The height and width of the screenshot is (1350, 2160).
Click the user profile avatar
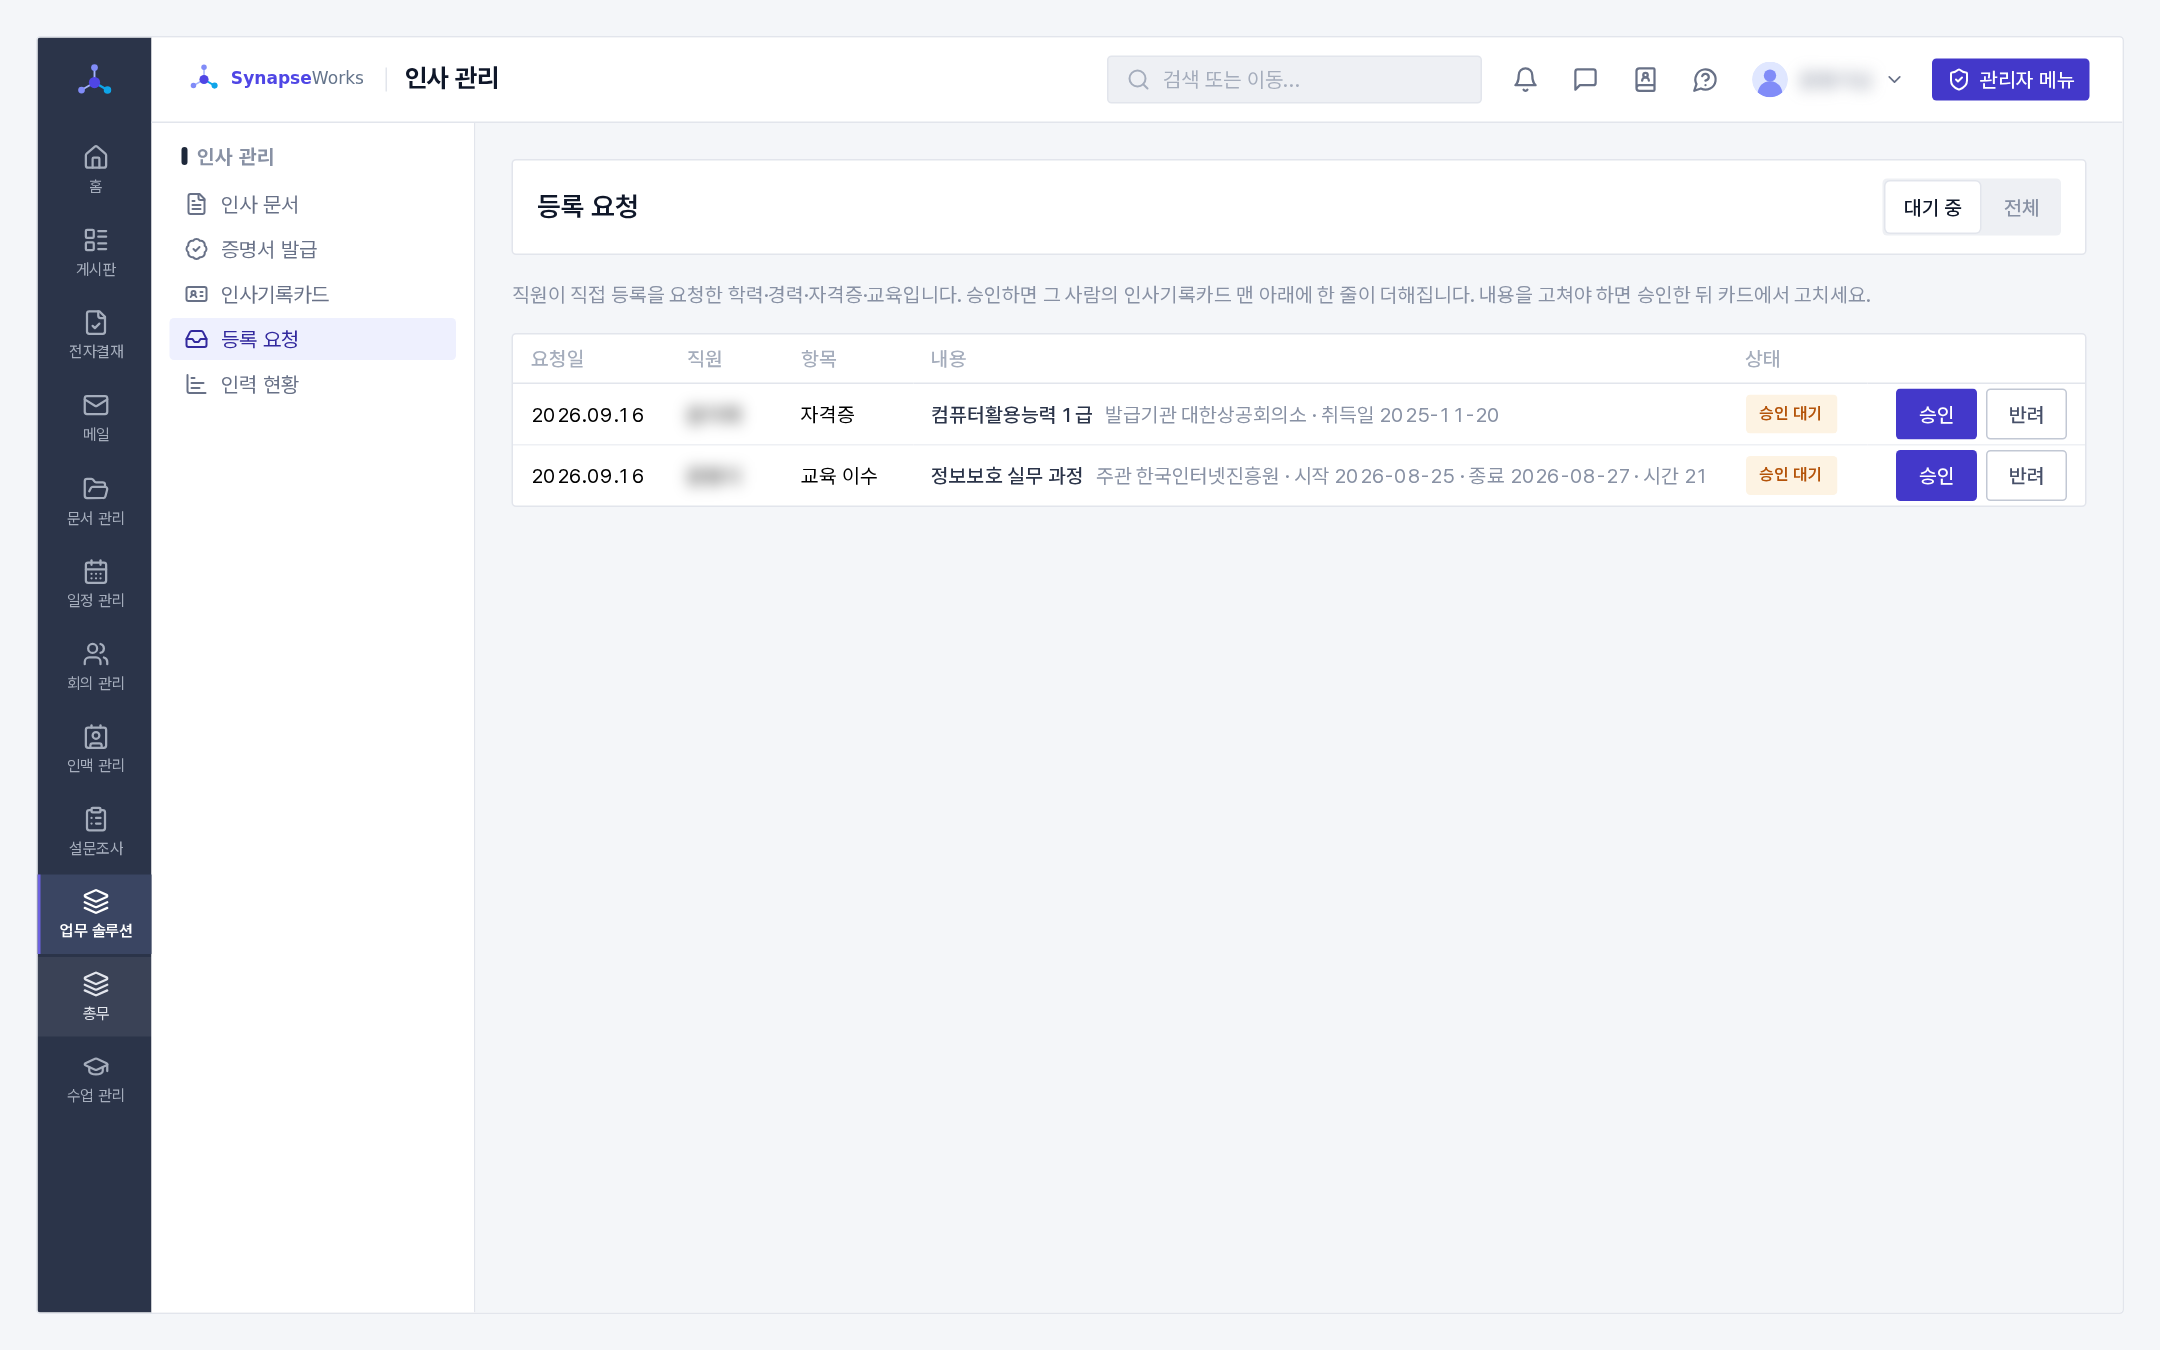click(x=1769, y=79)
